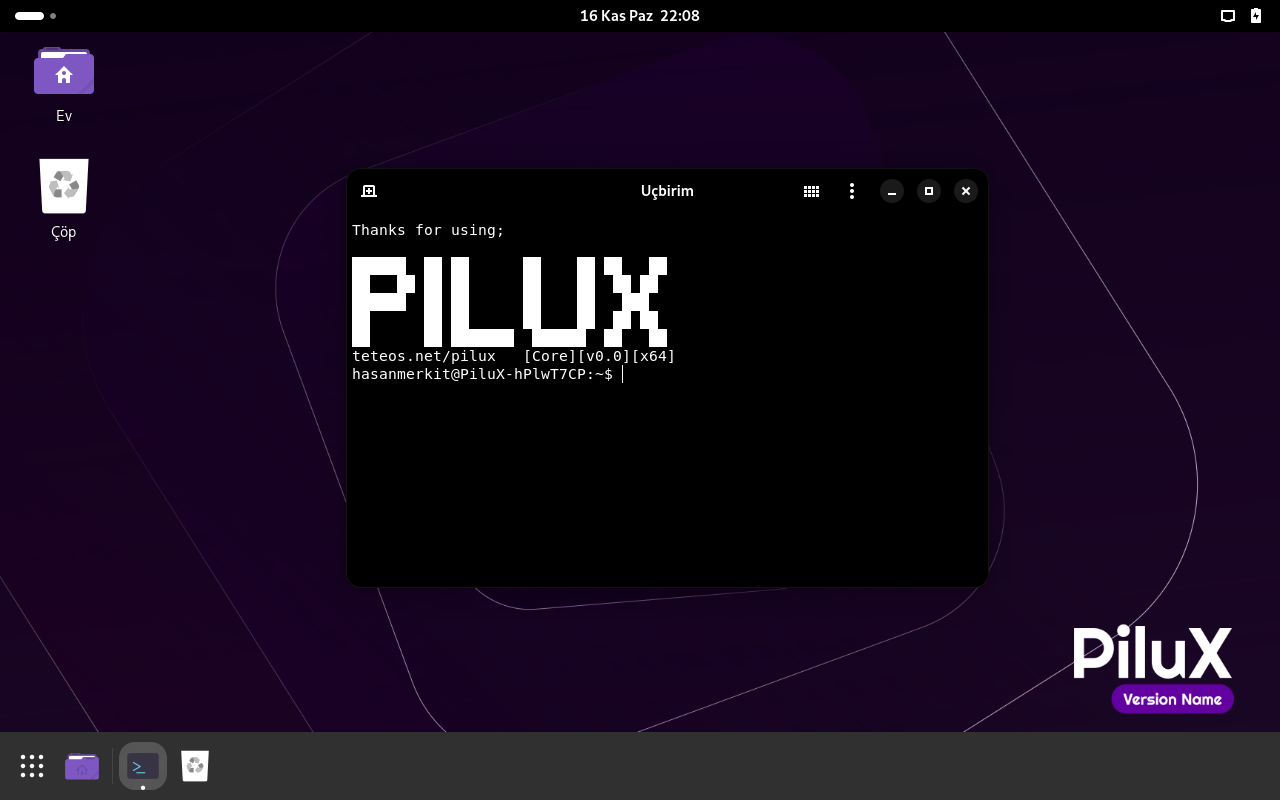
Task: Launch the file manager from the dock
Action: (x=82, y=766)
